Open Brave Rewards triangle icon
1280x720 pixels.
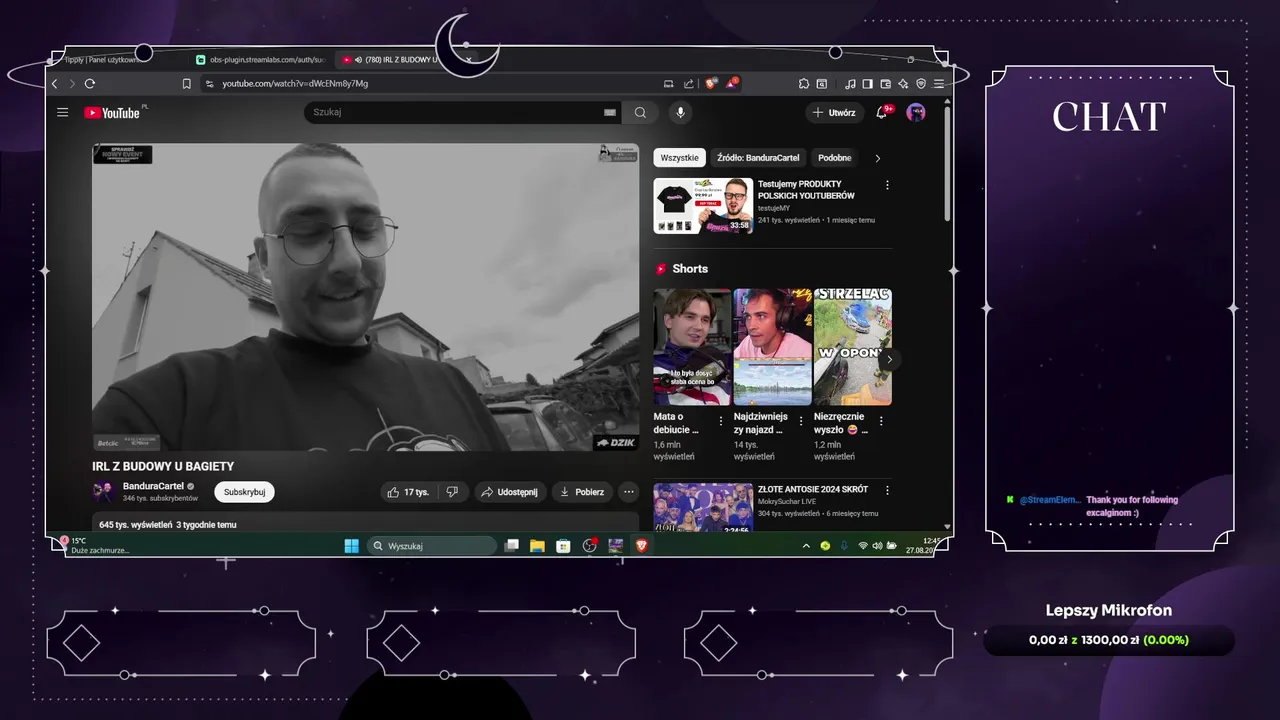pos(732,84)
